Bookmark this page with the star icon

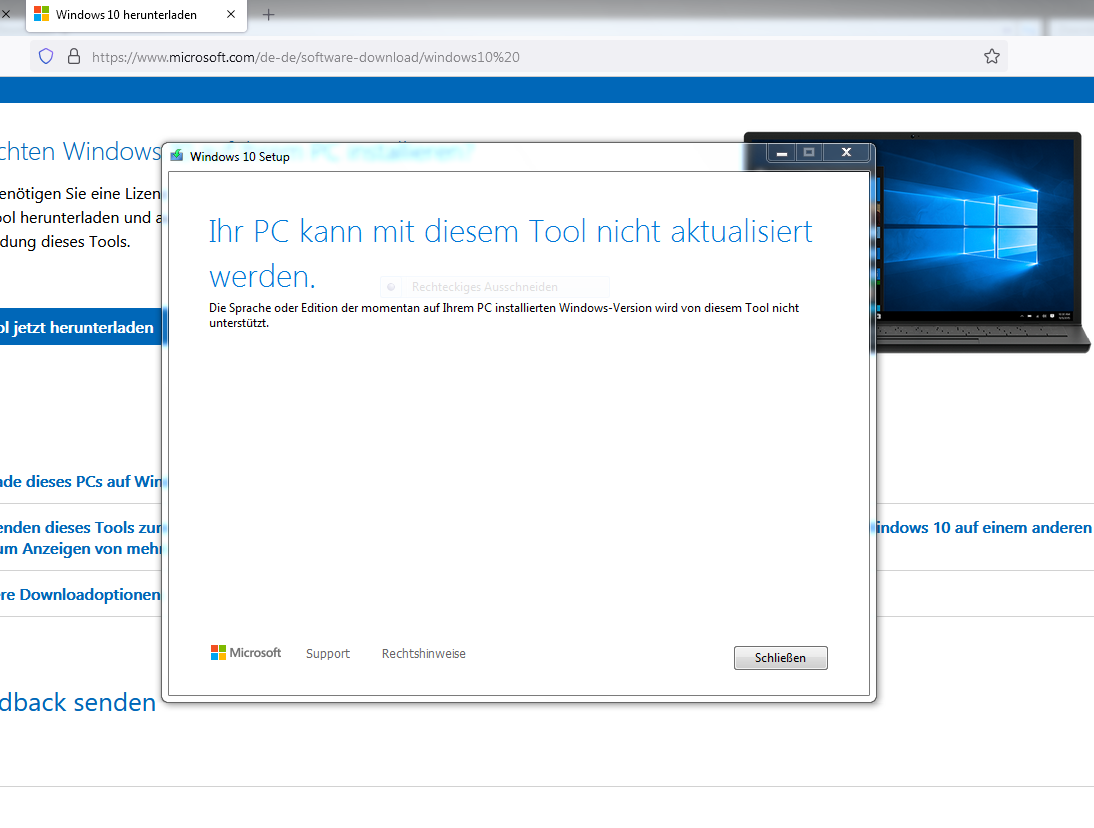(991, 57)
